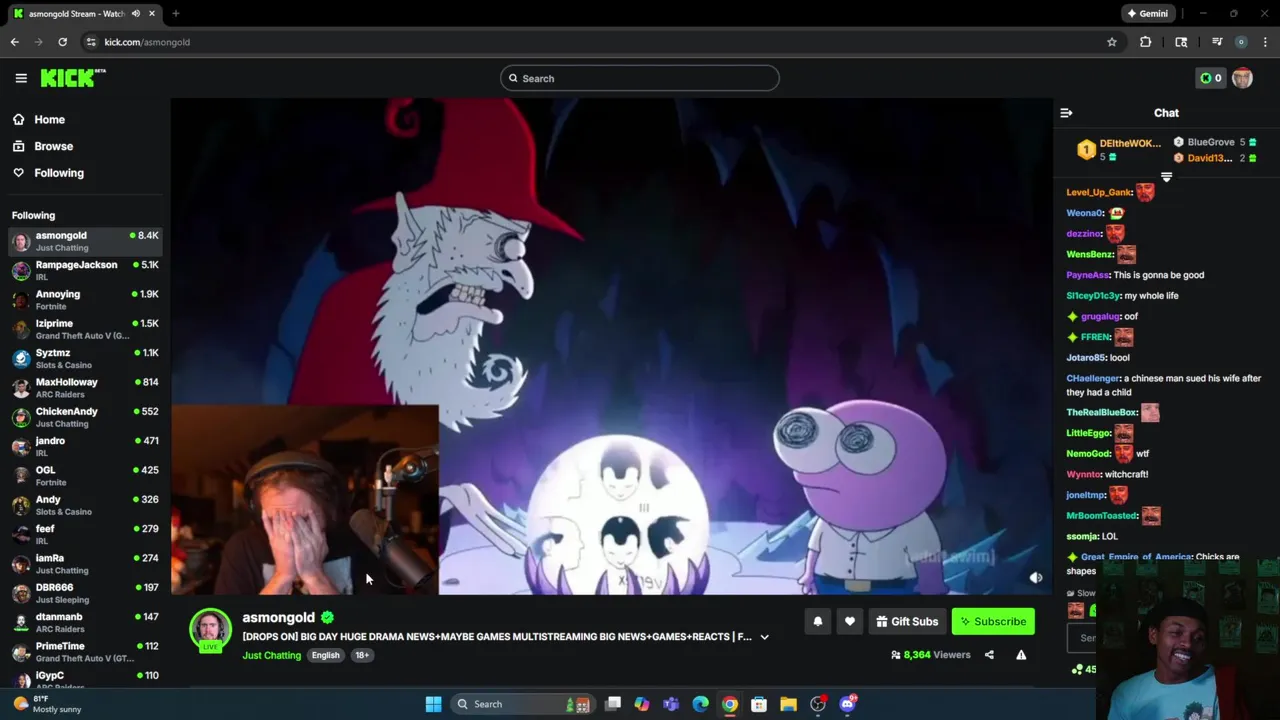
Task: Open the user profile avatar menu
Action: pyautogui.click(x=1242, y=78)
